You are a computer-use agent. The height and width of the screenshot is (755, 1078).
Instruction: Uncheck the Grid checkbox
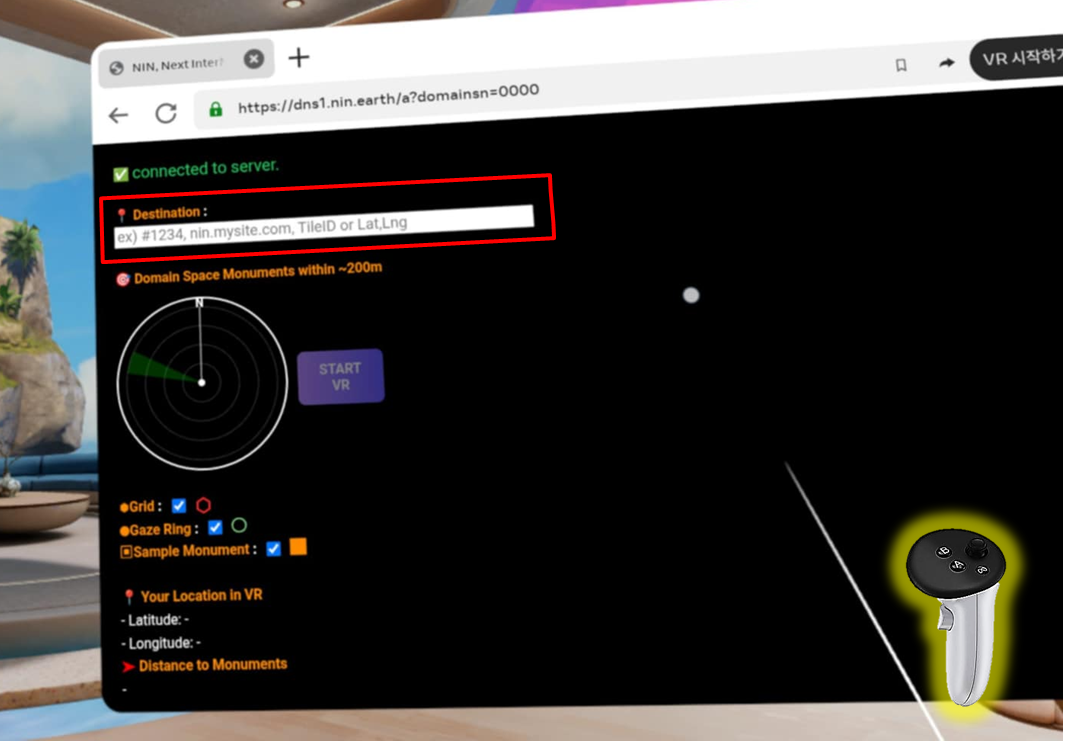(179, 506)
